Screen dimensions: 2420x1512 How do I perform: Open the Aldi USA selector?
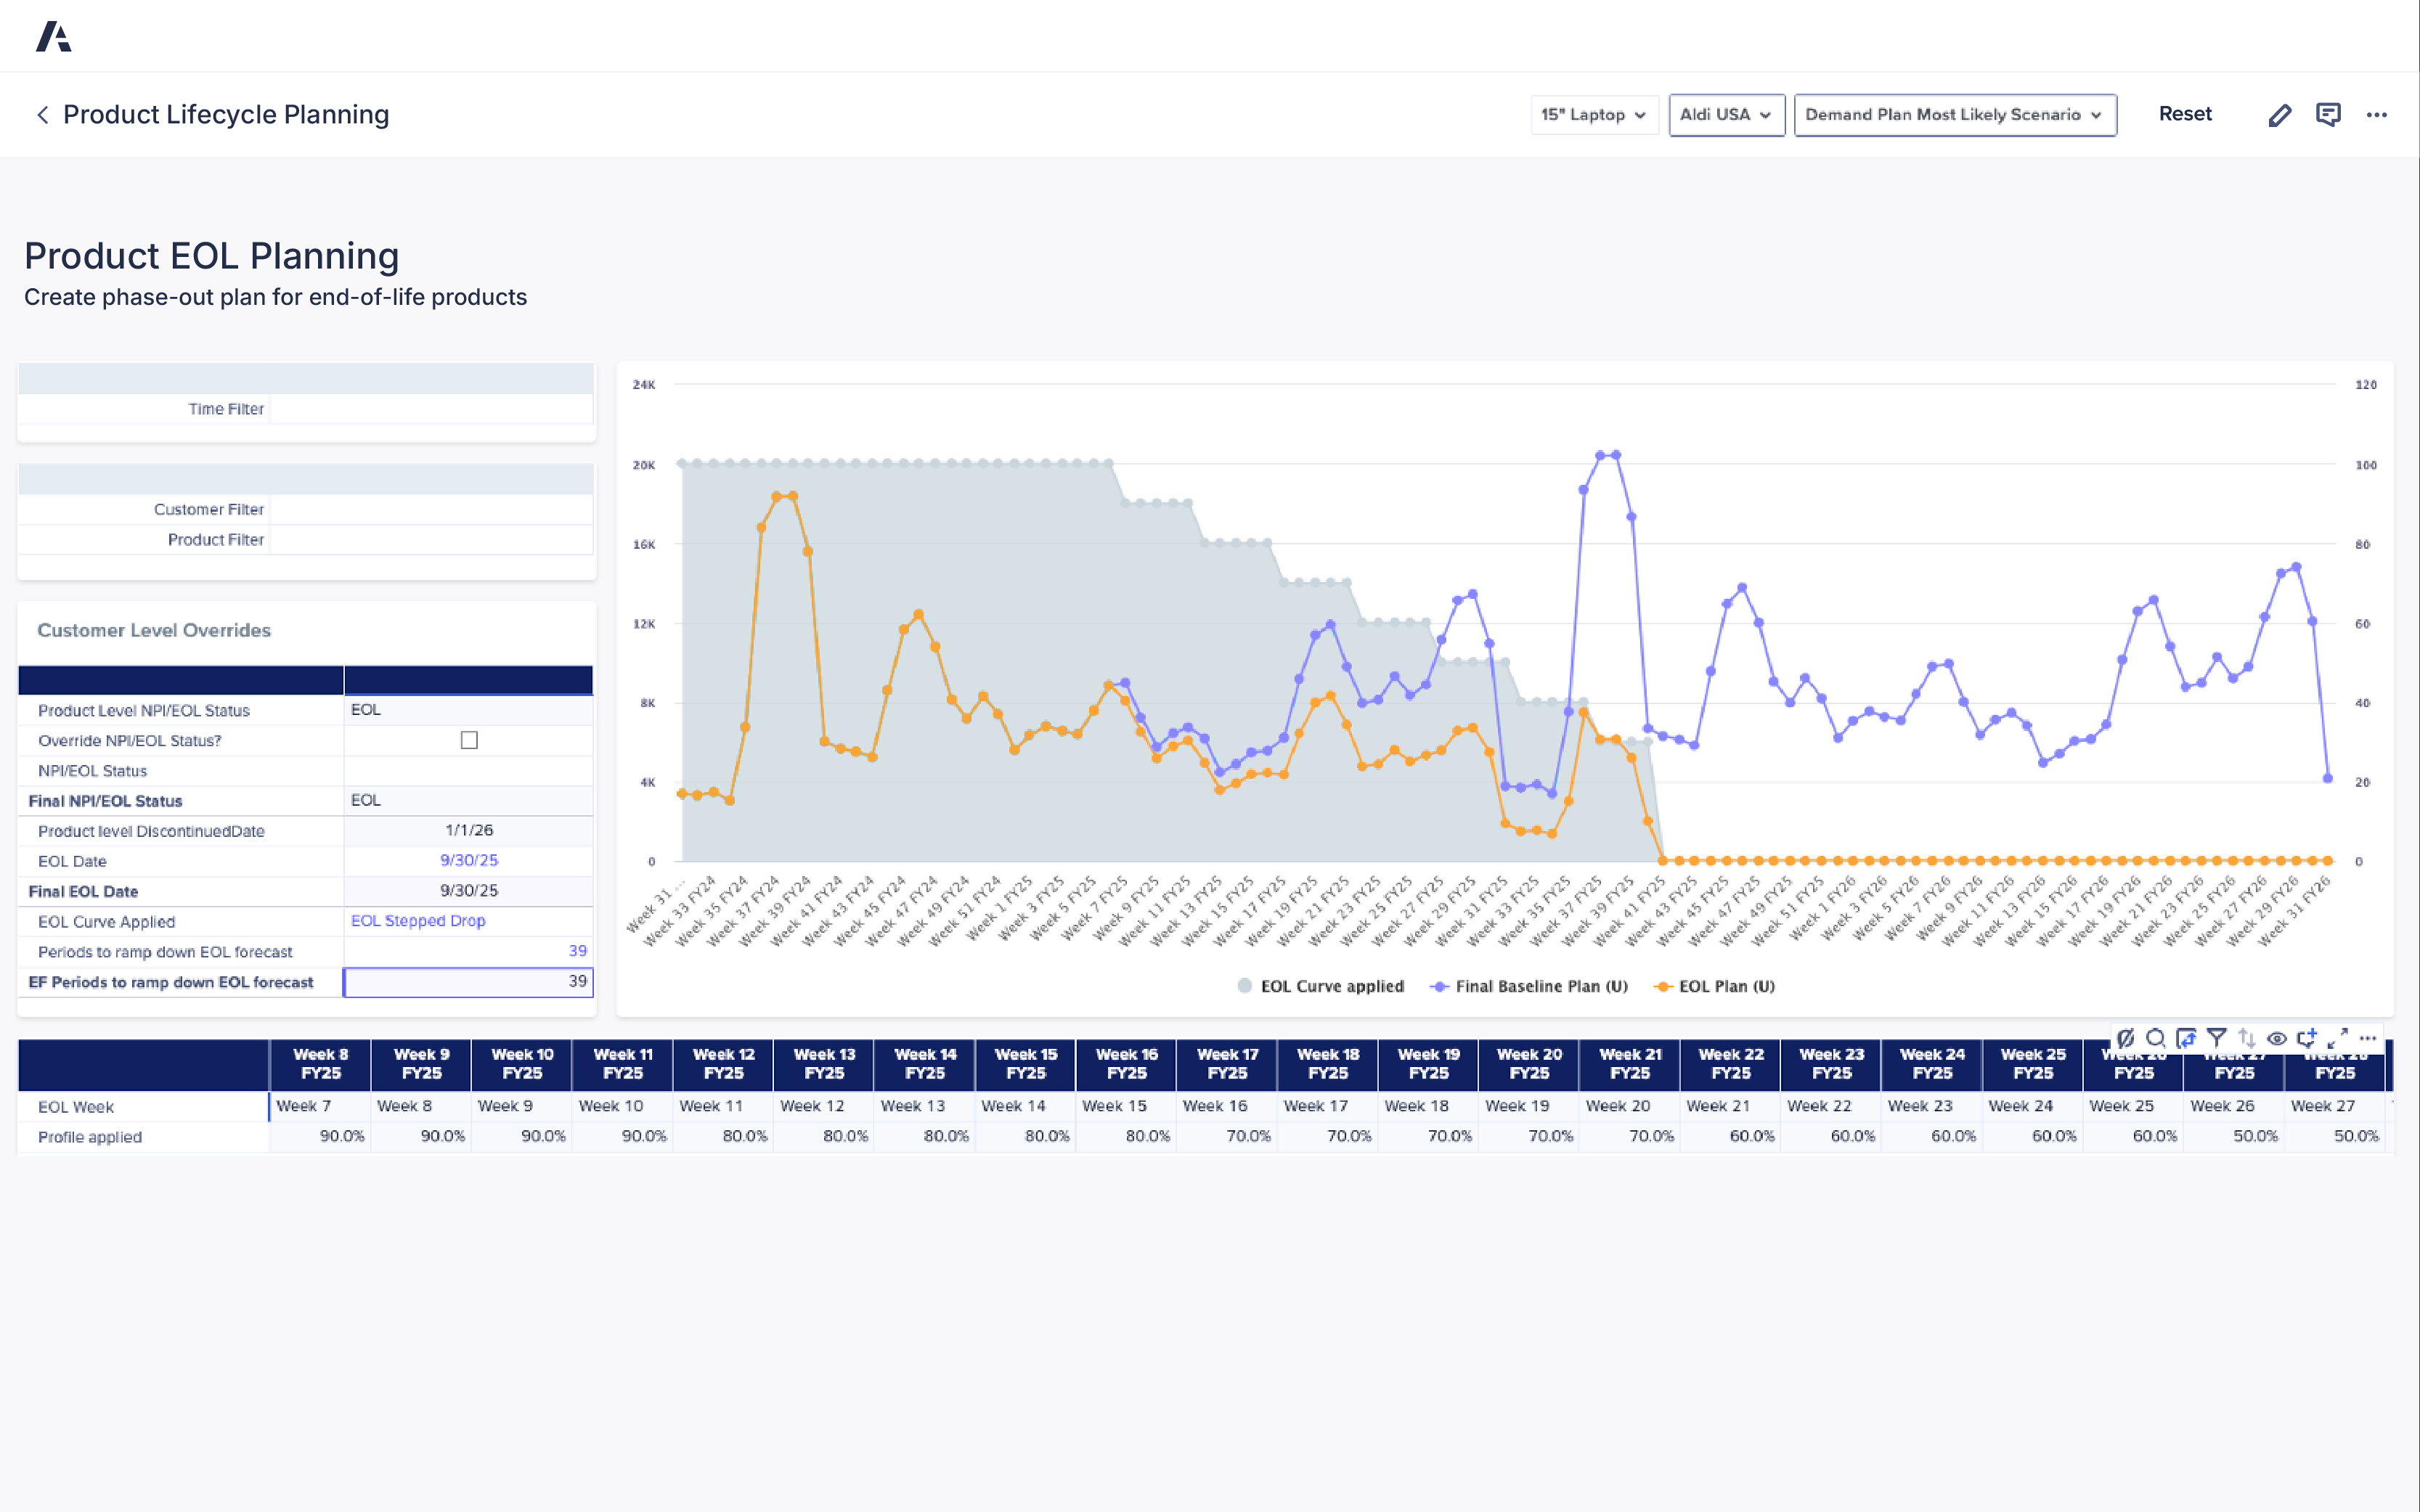point(1726,114)
